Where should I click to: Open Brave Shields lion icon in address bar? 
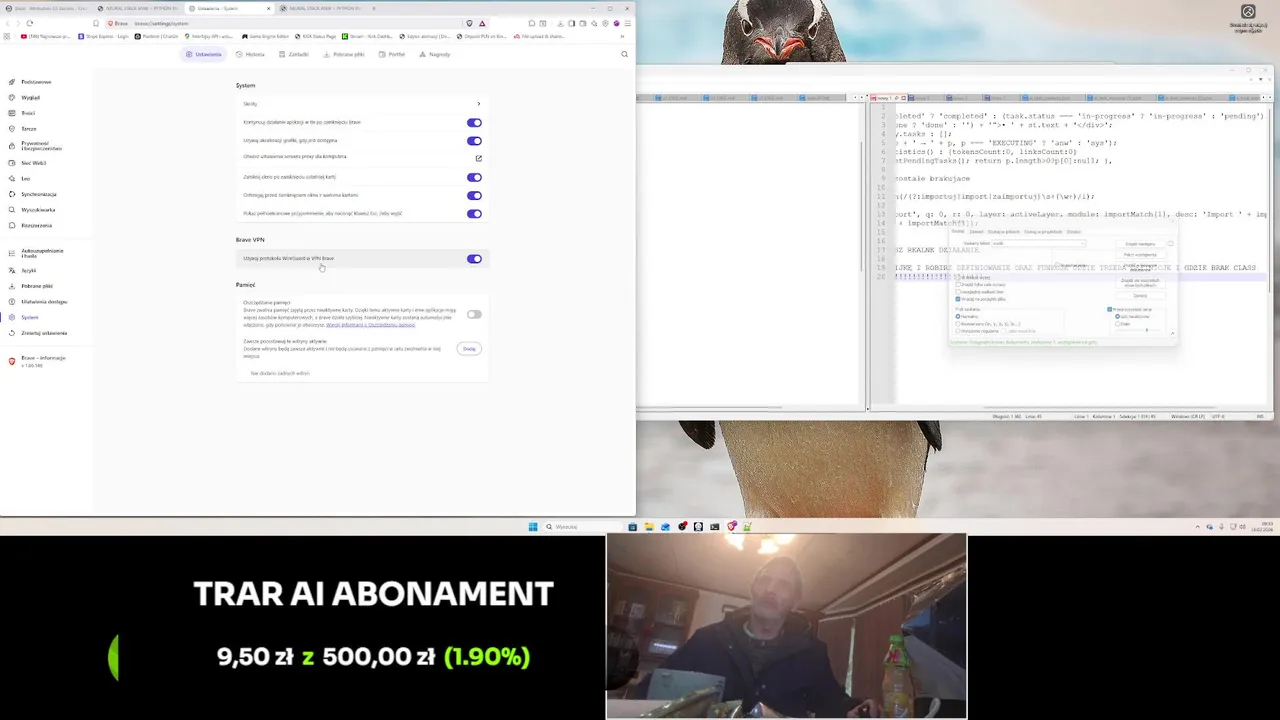tap(469, 23)
